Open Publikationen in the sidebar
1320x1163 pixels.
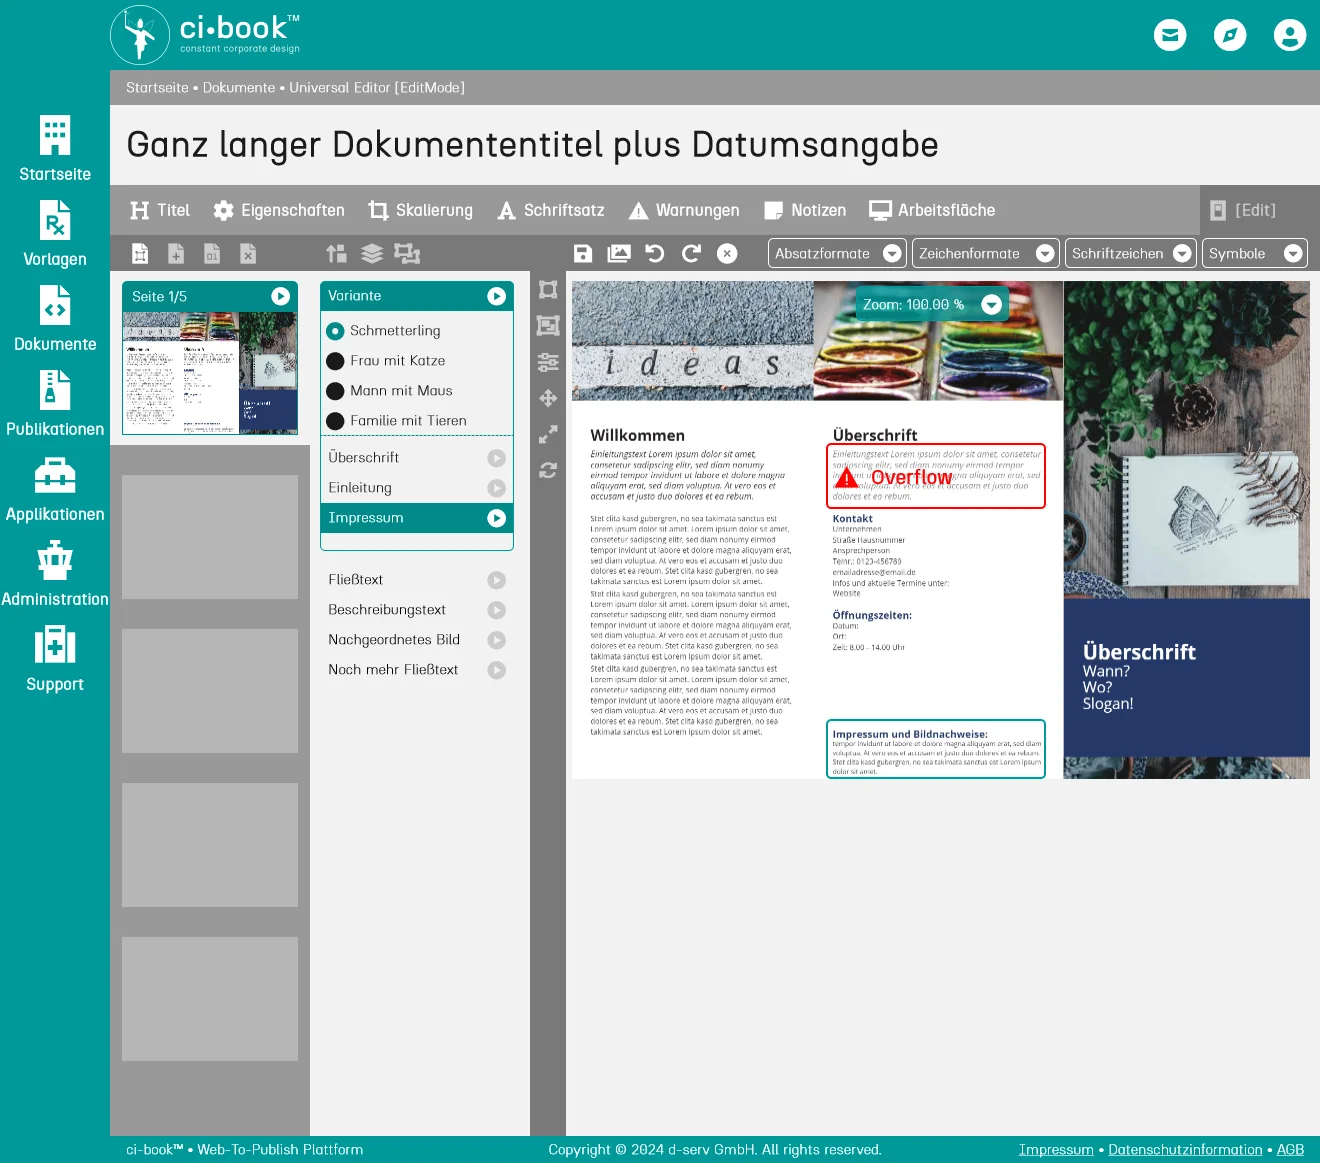coord(55,404)
